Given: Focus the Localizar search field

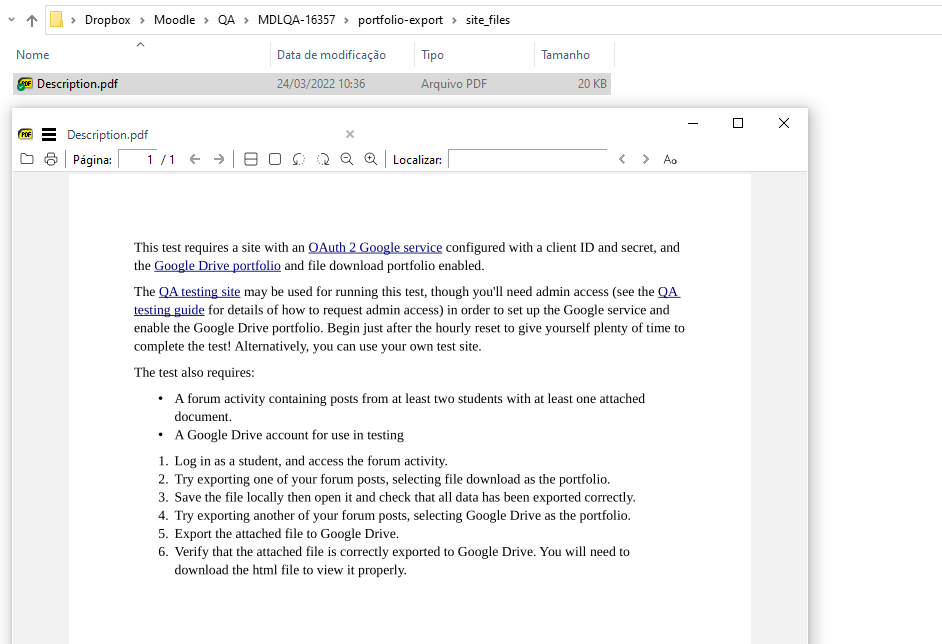Looking at the screenshot, I should coord(528,159).
